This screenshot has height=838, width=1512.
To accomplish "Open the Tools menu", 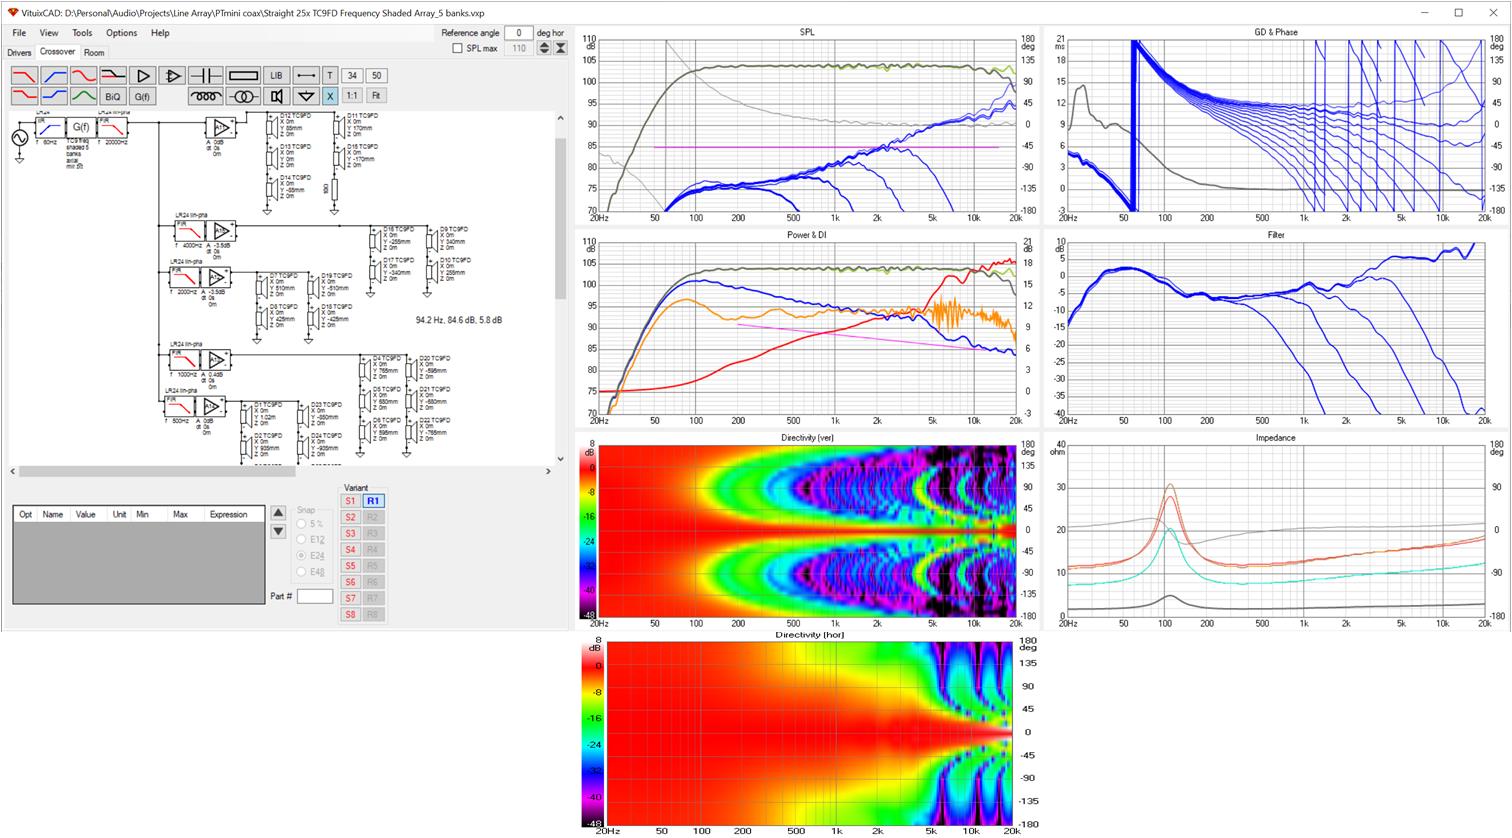I will pos(82,33).
